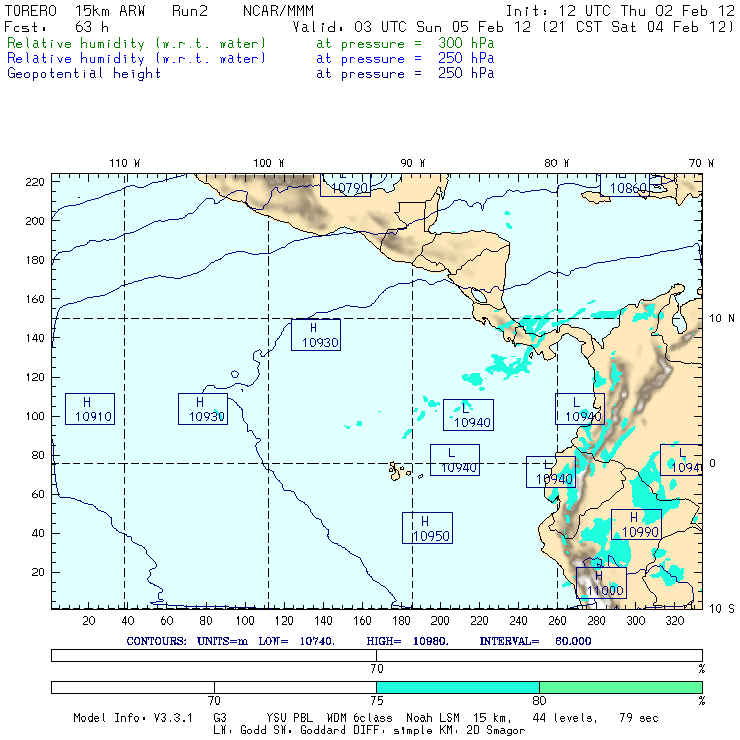Click the 80-percent green color bar segment

tap(621, 687)
